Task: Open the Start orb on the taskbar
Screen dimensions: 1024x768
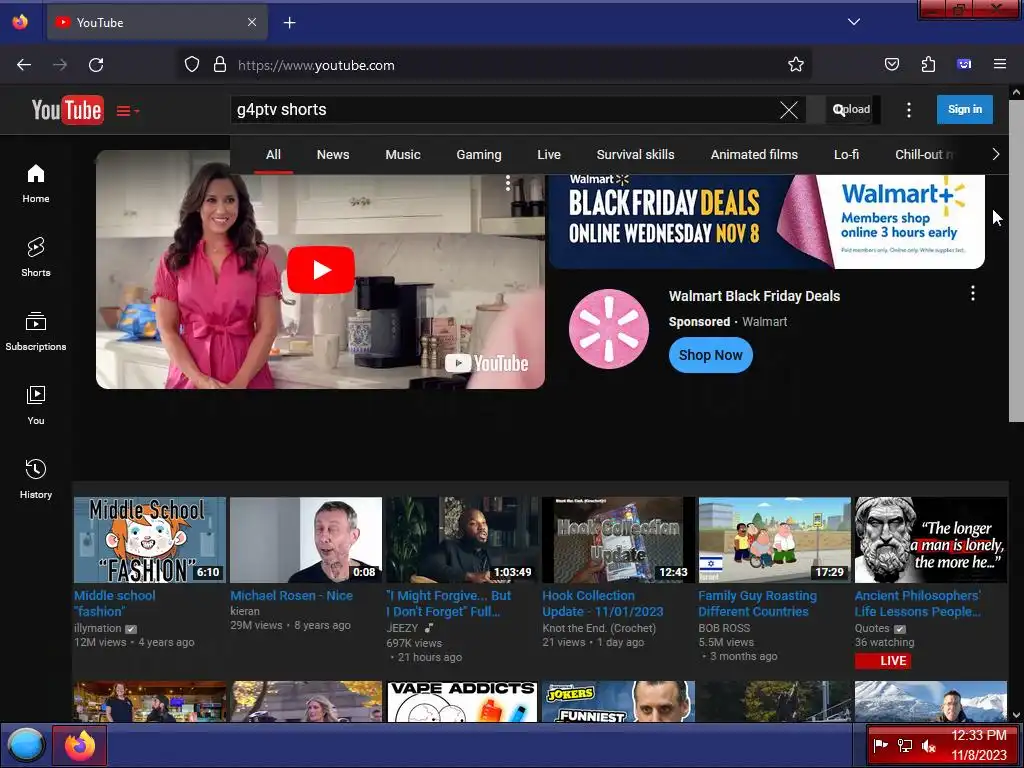Action: [x=25, y=745]
